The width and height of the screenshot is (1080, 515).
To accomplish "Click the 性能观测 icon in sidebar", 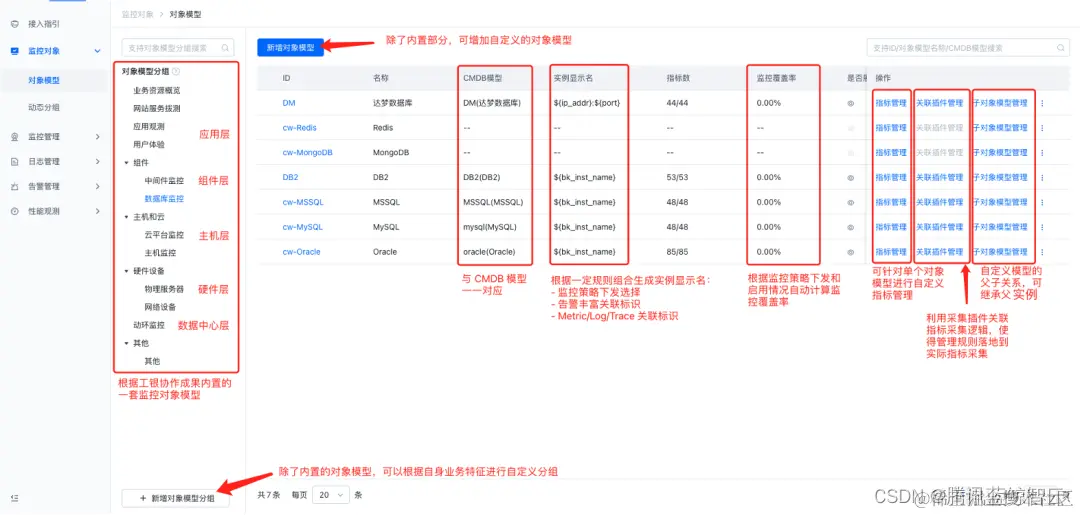I will 14,211.
